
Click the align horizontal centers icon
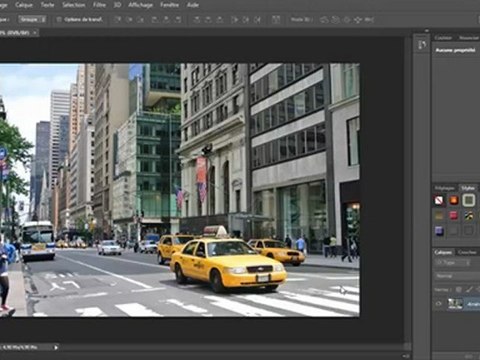pyautogui.click(x=166, y=20)
